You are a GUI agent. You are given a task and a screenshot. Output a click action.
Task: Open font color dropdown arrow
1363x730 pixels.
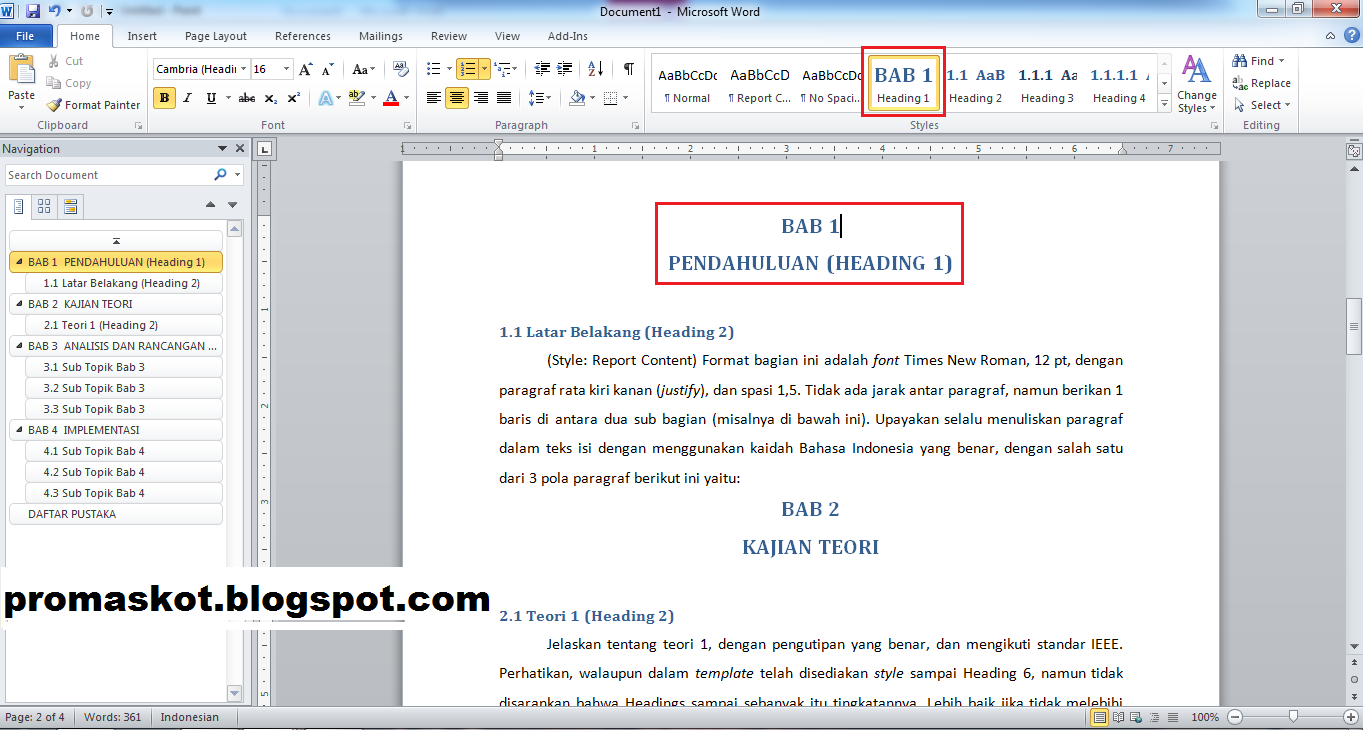pyautogui.click(x=404, y=98)
